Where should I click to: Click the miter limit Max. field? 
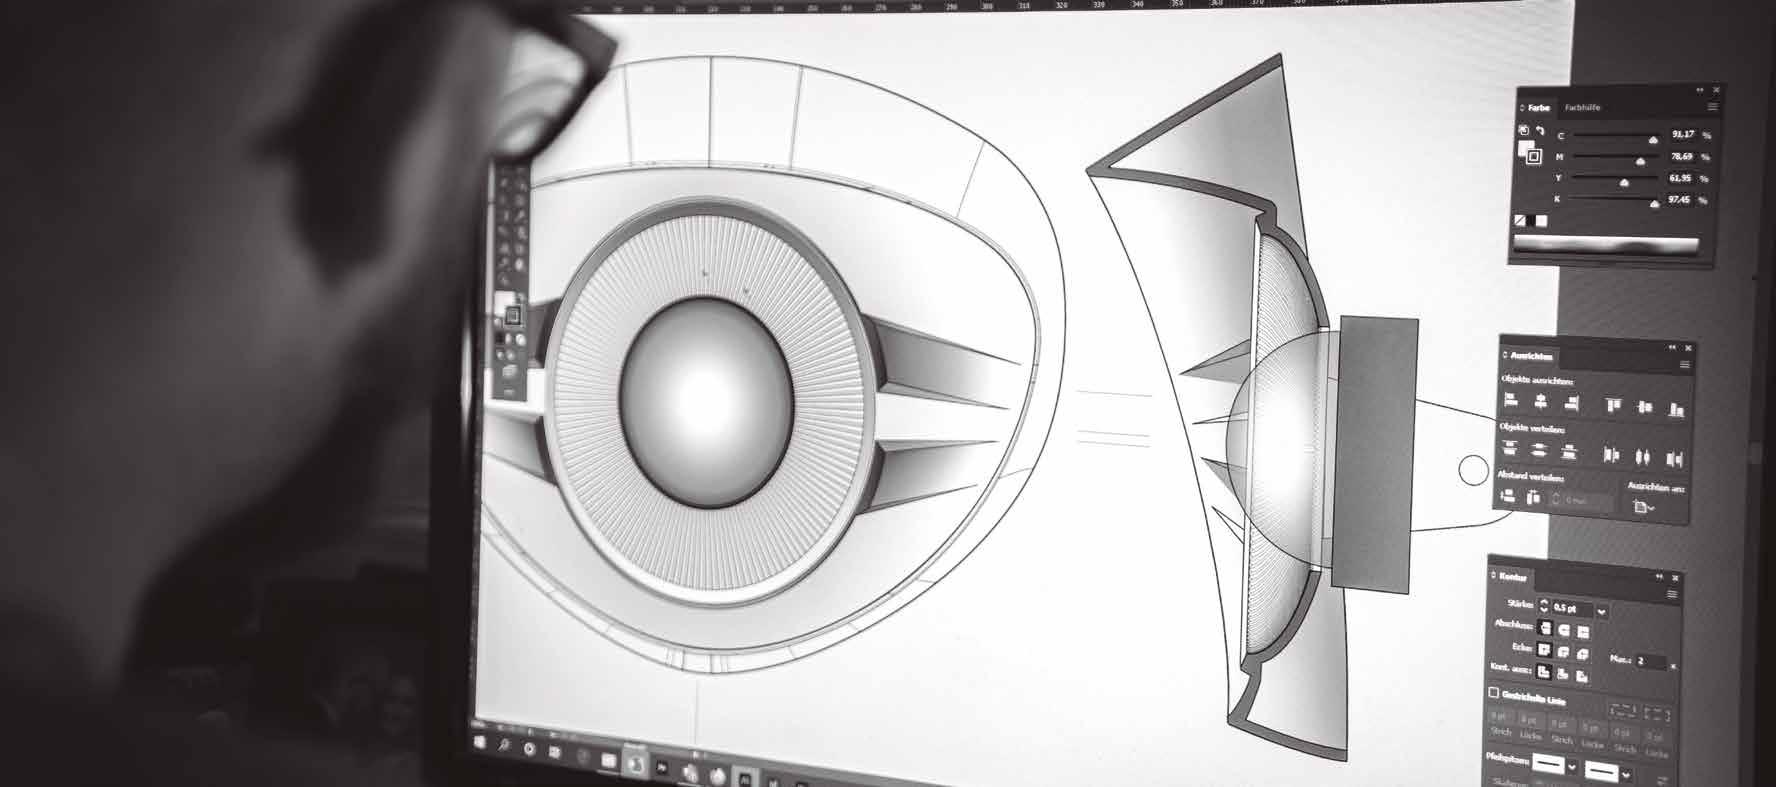pyautogui.click(x=1650, y=661)
